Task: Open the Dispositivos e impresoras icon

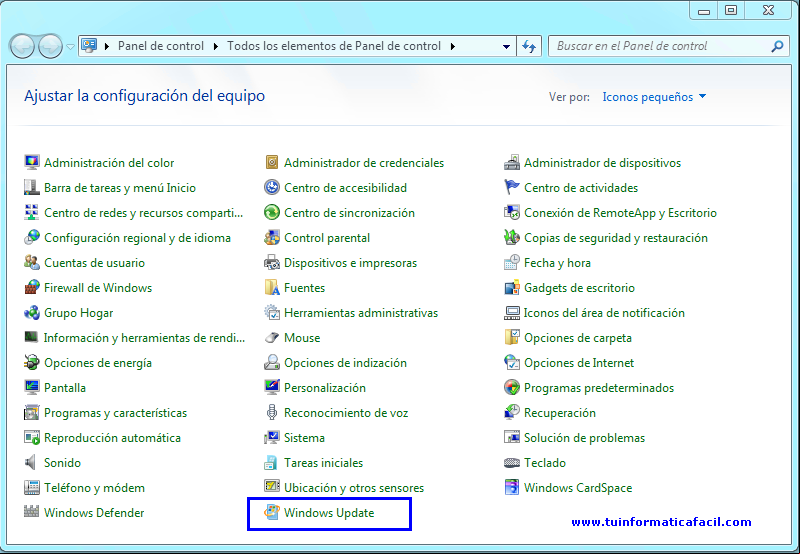Action: 272,262
